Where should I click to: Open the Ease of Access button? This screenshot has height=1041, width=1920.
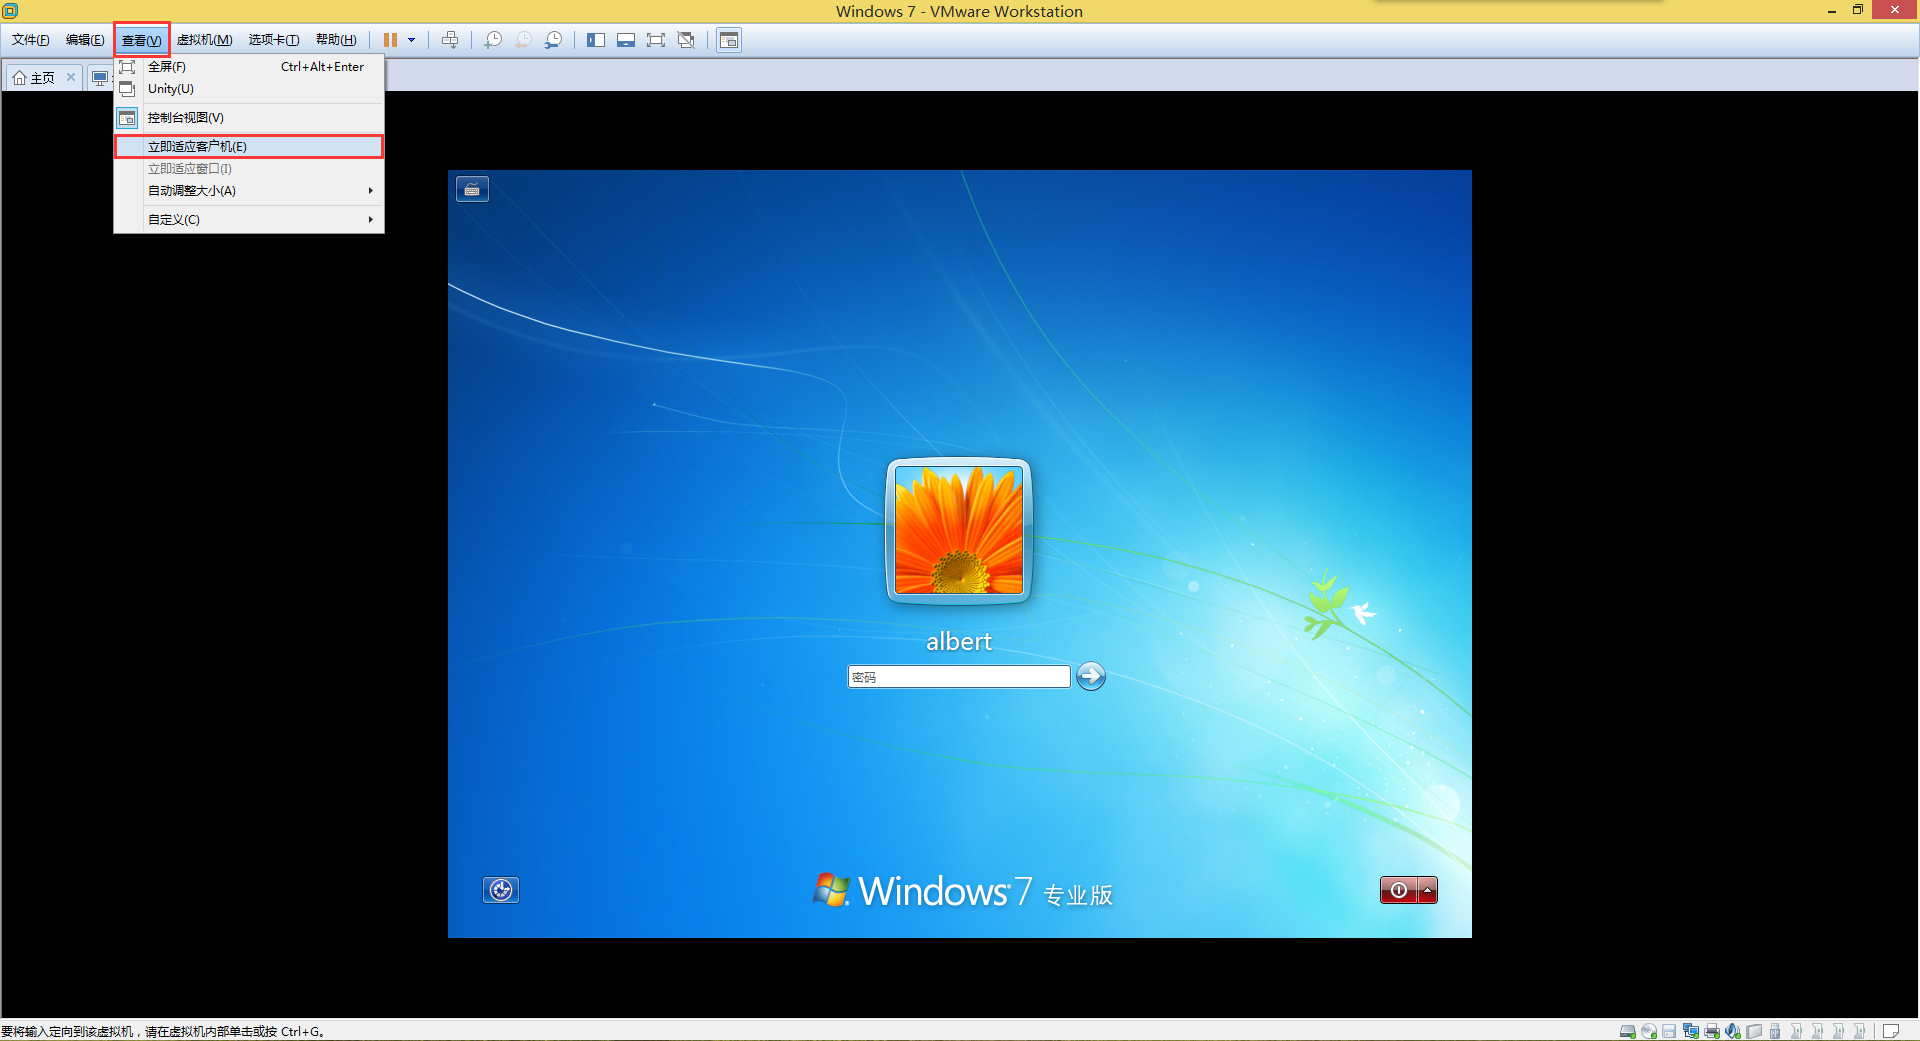click(501, 890)
